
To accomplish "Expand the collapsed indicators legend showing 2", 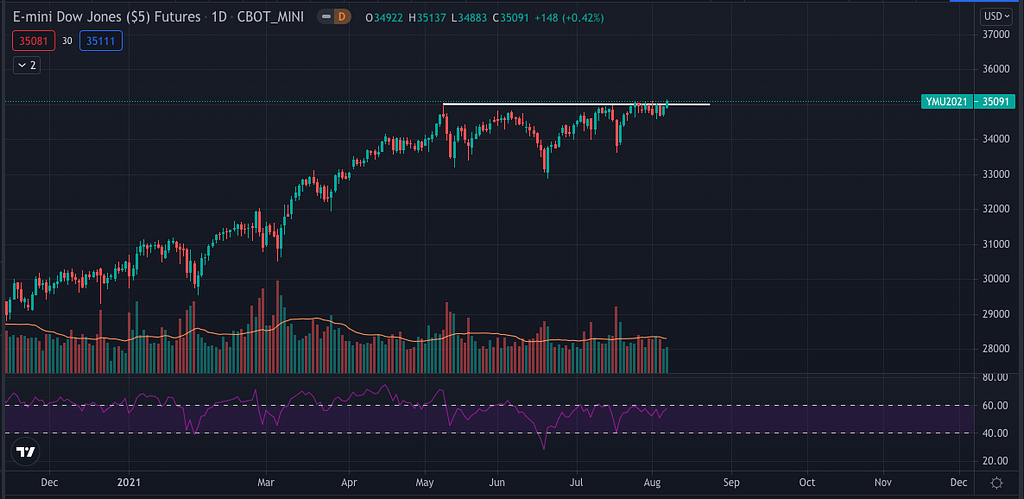I will (27, 65).
